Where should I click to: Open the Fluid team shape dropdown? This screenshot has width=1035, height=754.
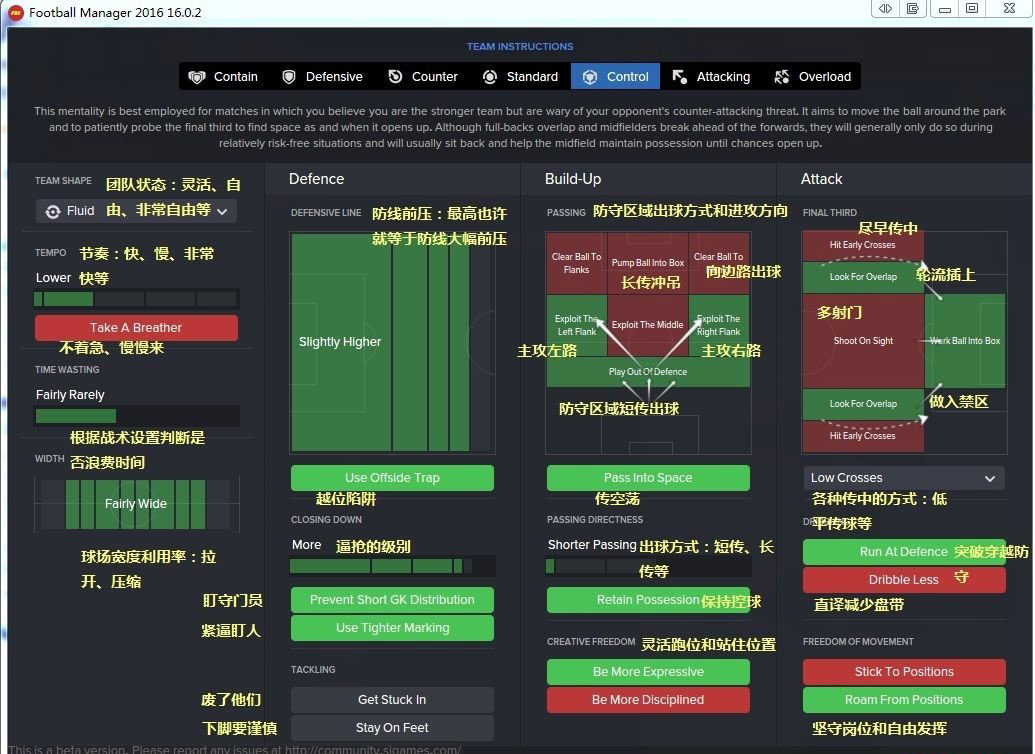(136, 211)
